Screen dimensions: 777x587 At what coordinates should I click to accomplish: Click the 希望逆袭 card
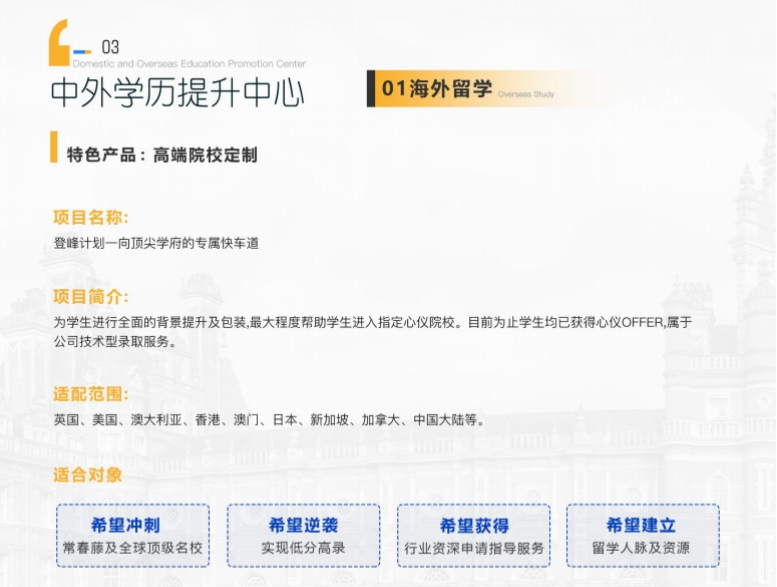click(x=303, y=535)
